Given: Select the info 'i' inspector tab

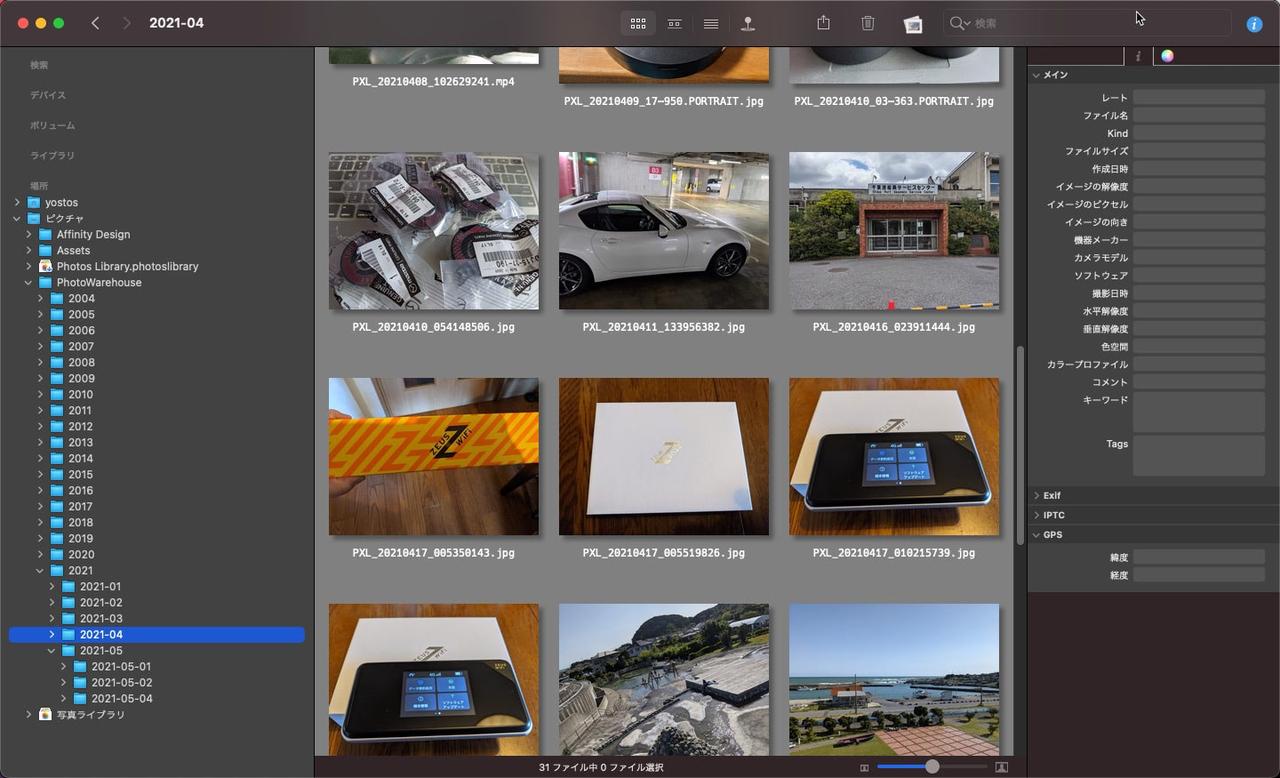Looking at the screenshot, I should 1138,56.
